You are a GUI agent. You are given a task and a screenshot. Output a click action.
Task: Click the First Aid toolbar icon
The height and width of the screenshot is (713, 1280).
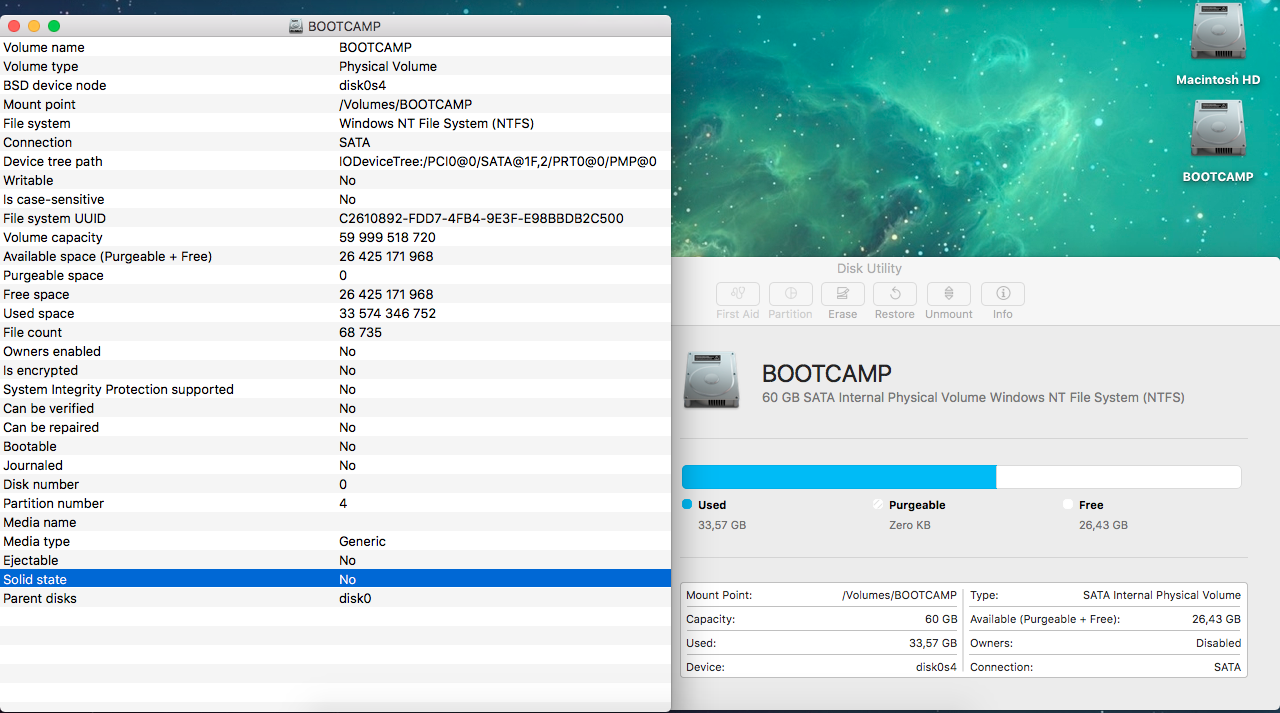[x=738, y=294]
